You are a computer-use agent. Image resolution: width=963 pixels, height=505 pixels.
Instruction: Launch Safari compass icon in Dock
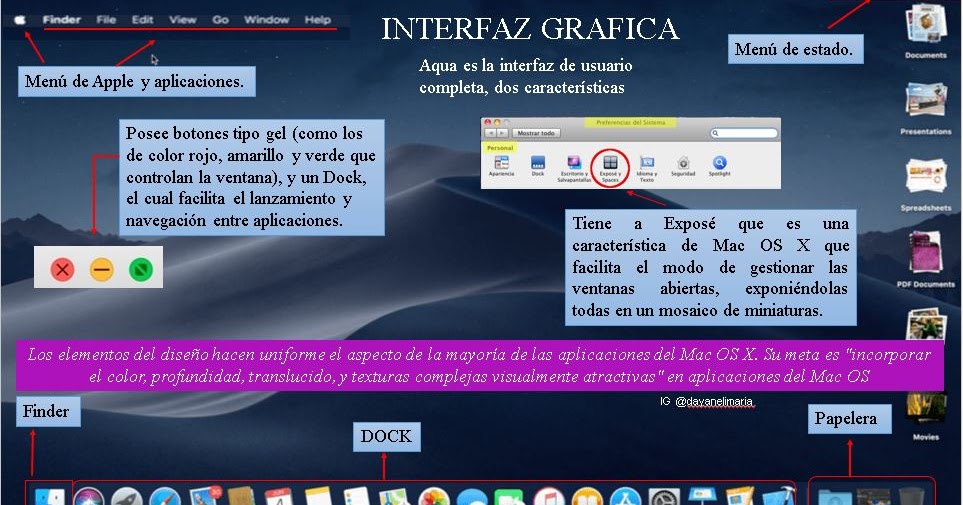pos(165,495)
